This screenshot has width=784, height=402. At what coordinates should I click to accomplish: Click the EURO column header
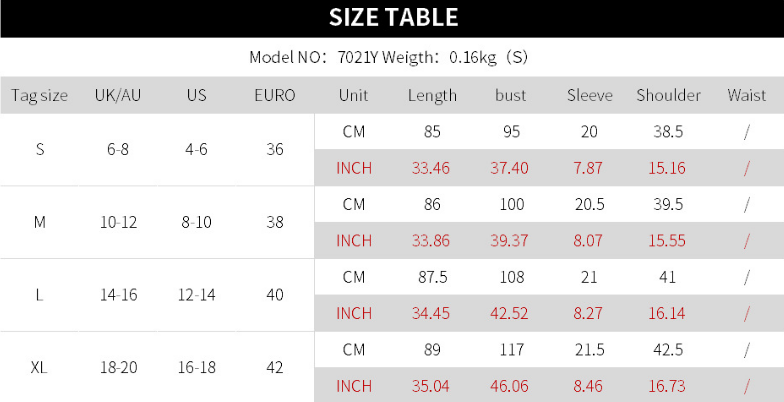point(274,95)
